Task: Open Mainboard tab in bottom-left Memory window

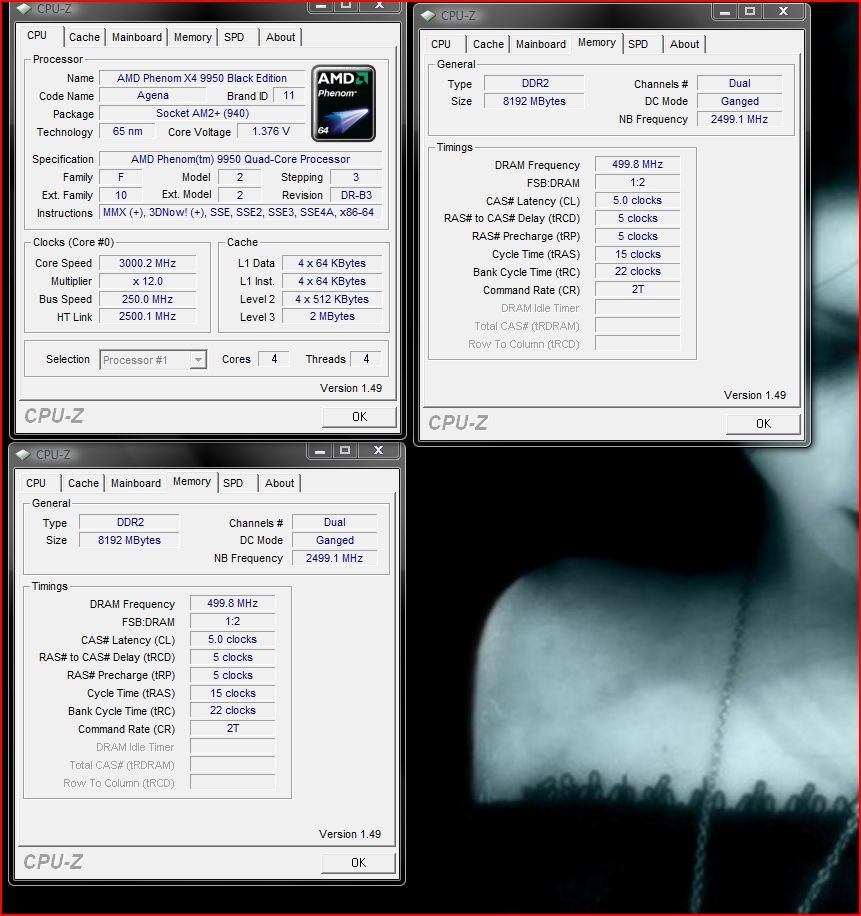Action: pyautogui.click(x=136, y=483)
